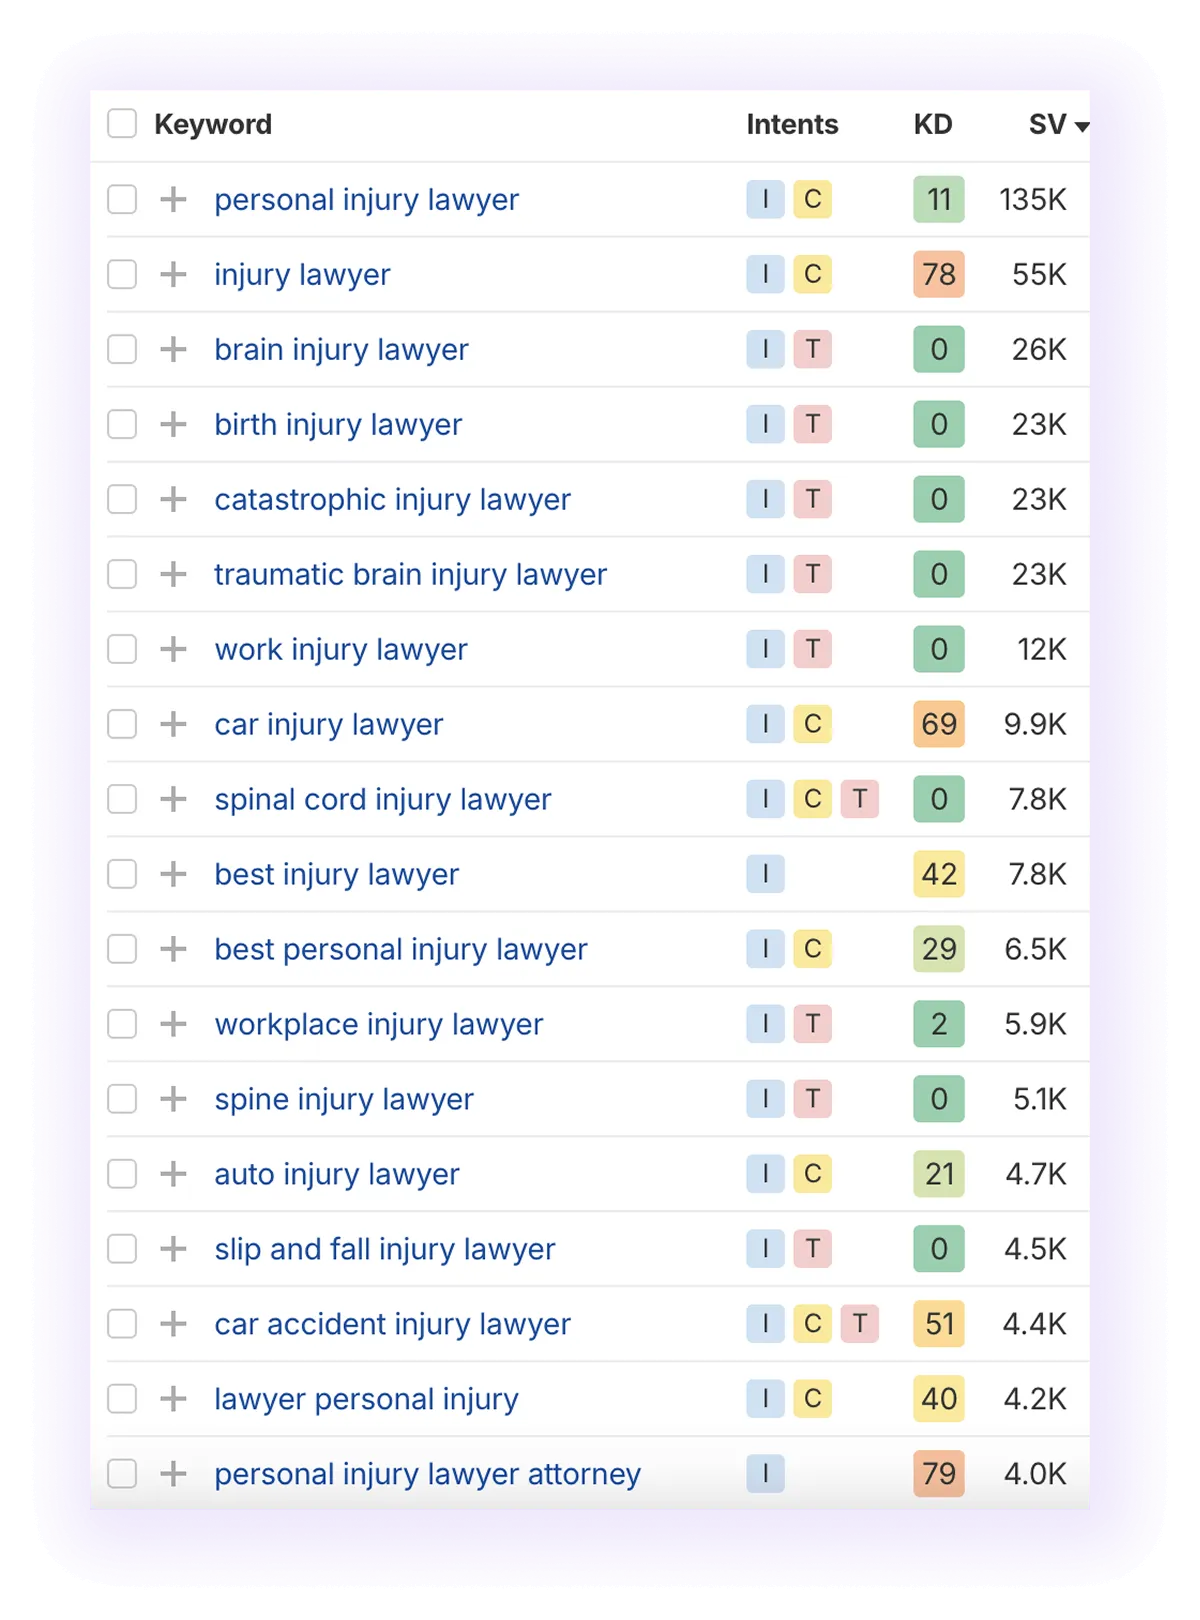Click the Keyword column header
Image resolution: width=1200 pixels, height=1620 pixels.
pyautogui.click(x=214, y=123)
